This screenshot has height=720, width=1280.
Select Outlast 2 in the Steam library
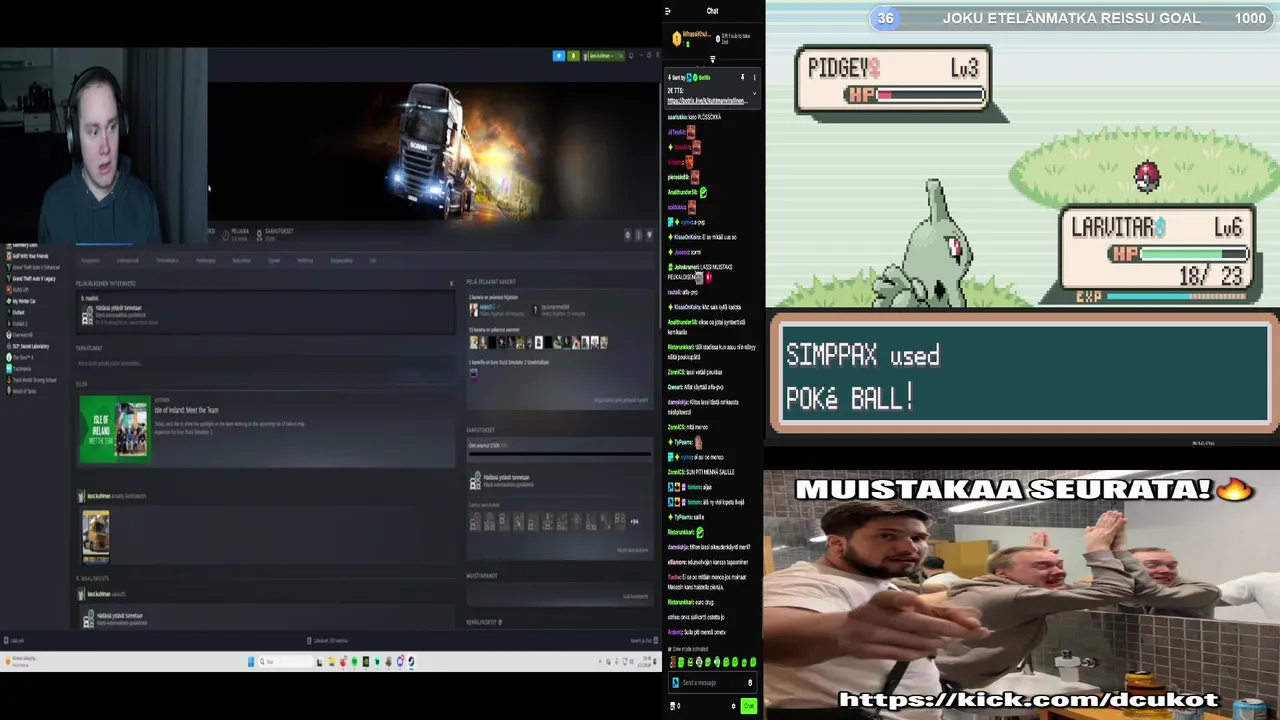coord(18,323)
